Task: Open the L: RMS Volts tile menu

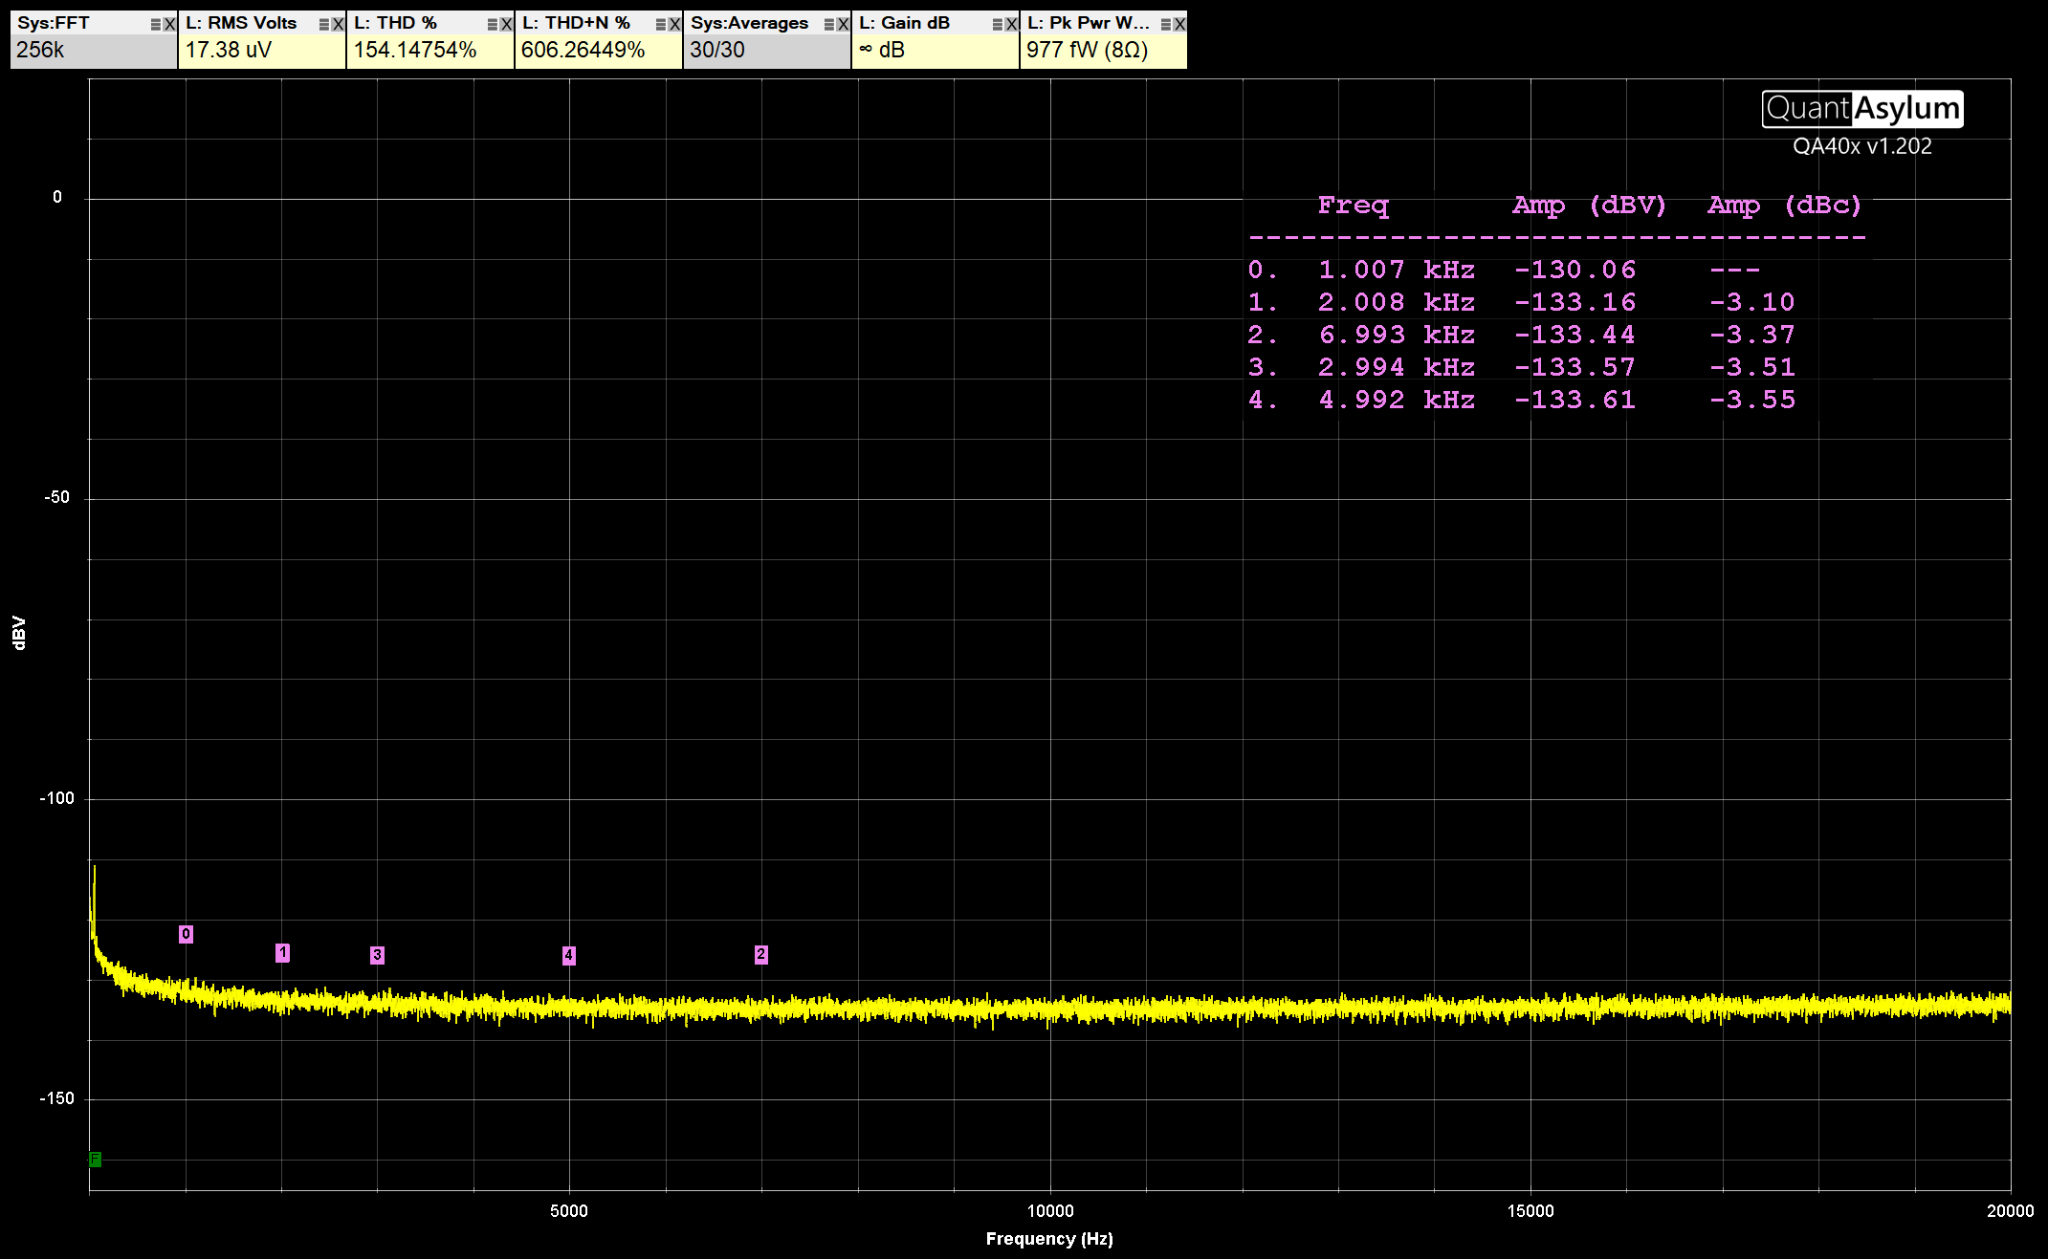Action: tap(324, 24)
